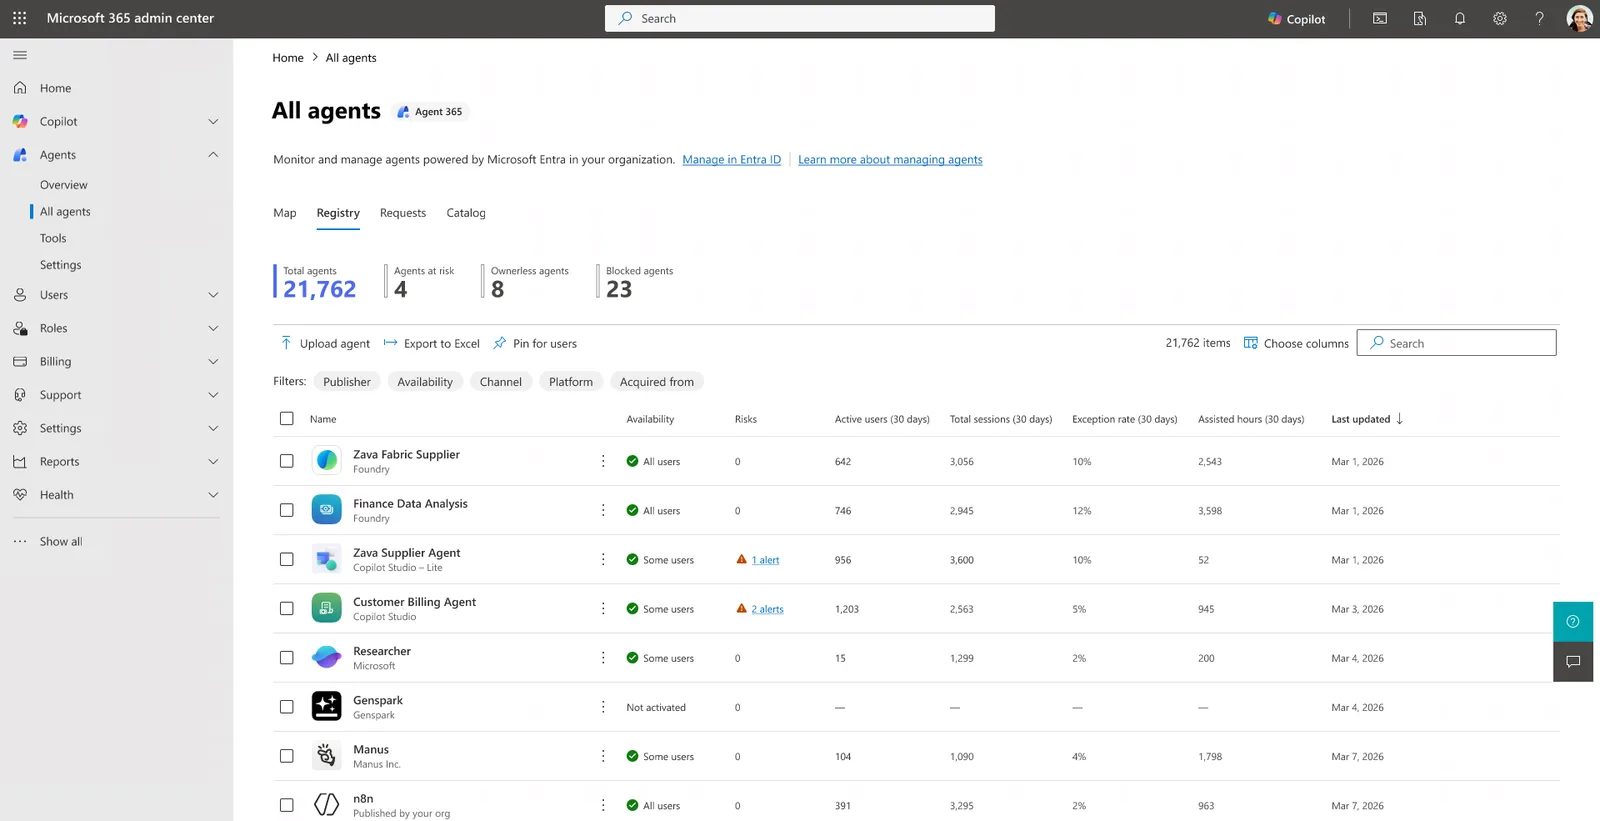Switch to the Requests tab
1600x821 pixels.
(403, 213)
